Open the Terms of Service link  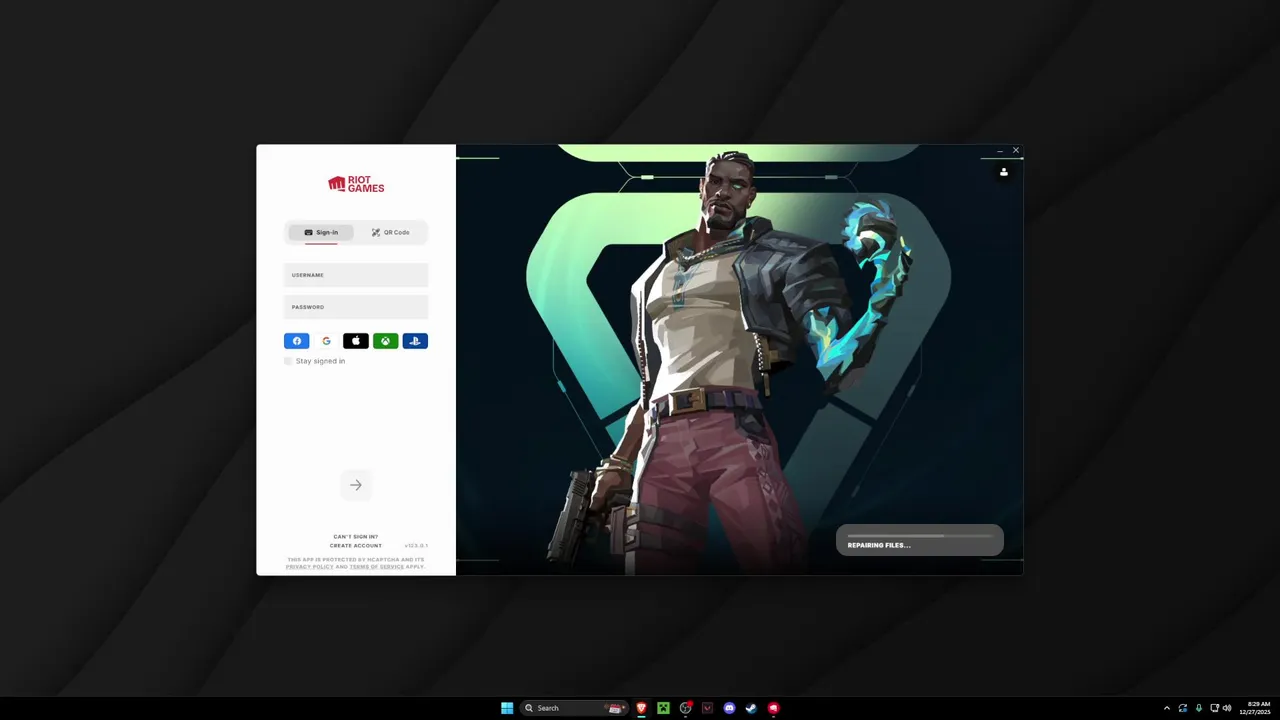click(377, 567)
